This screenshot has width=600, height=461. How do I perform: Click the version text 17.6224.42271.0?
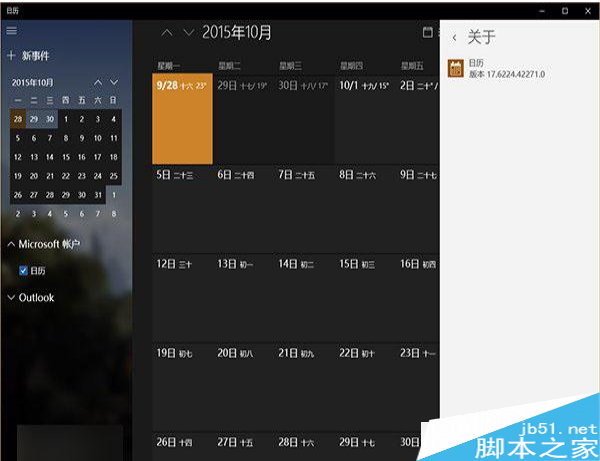coord(516,74)
